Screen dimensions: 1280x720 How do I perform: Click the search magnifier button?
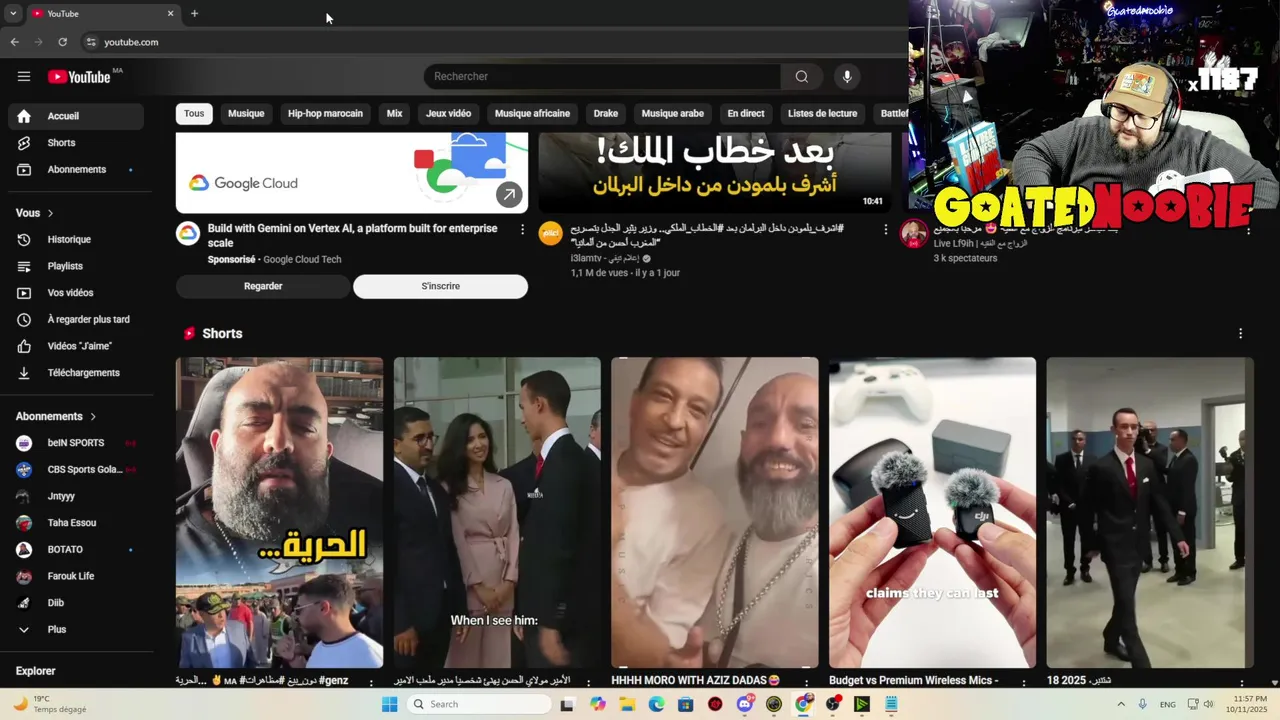coord(801,77)
